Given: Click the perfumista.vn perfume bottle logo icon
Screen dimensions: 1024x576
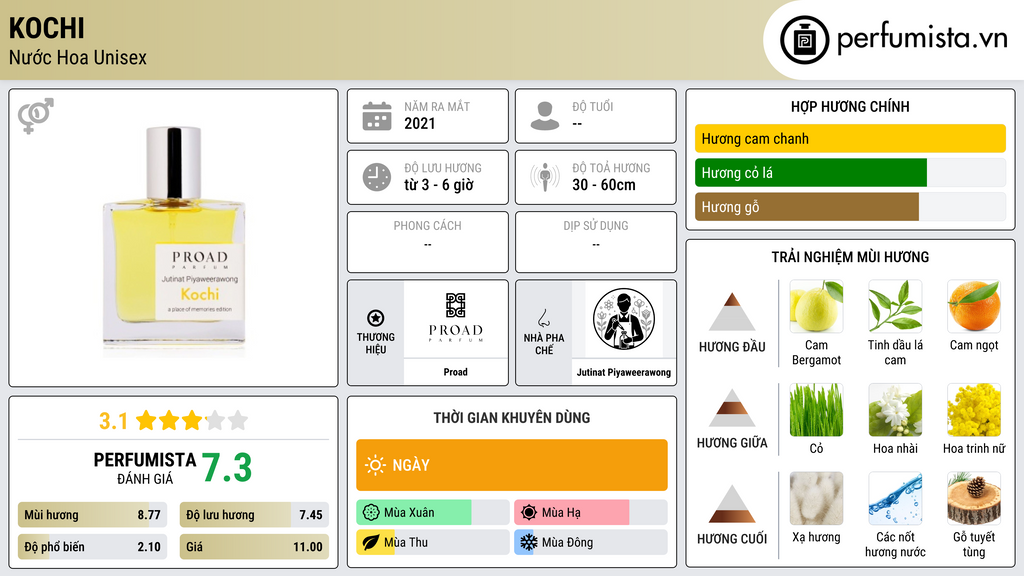Looking at the screenshot, I should click(x=804, y=40).
